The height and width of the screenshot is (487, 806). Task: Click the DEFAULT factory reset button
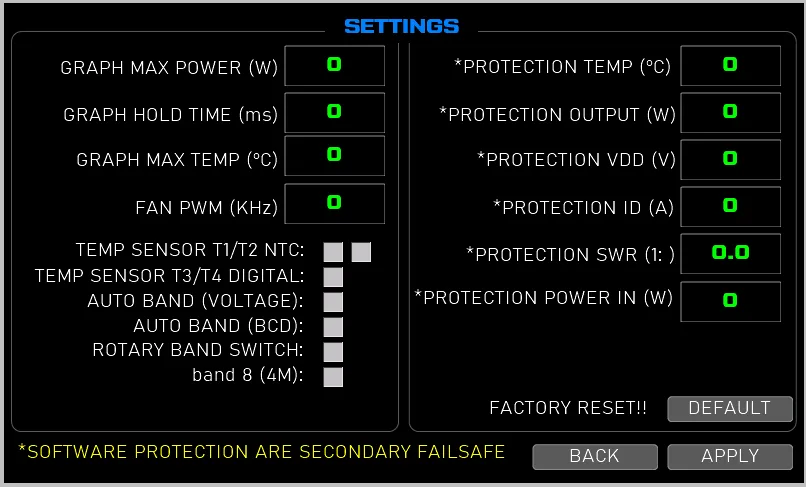730,409
